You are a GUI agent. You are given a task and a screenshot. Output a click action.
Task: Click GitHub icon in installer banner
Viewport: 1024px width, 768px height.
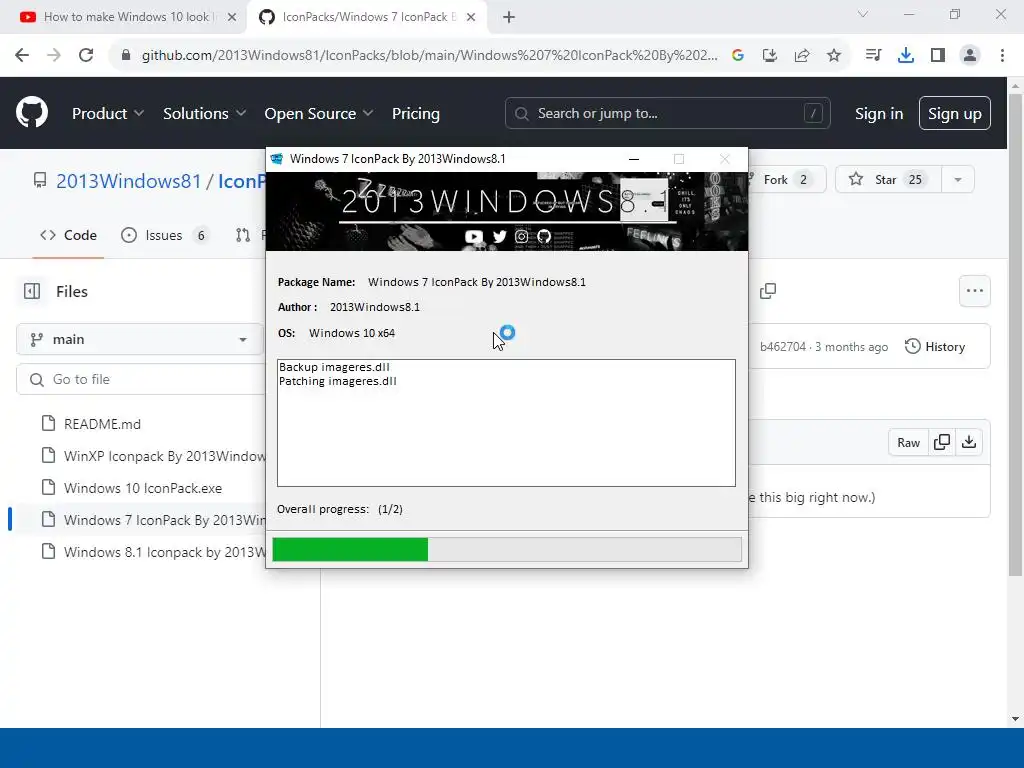pyautogui.click(x=544, y=236)
